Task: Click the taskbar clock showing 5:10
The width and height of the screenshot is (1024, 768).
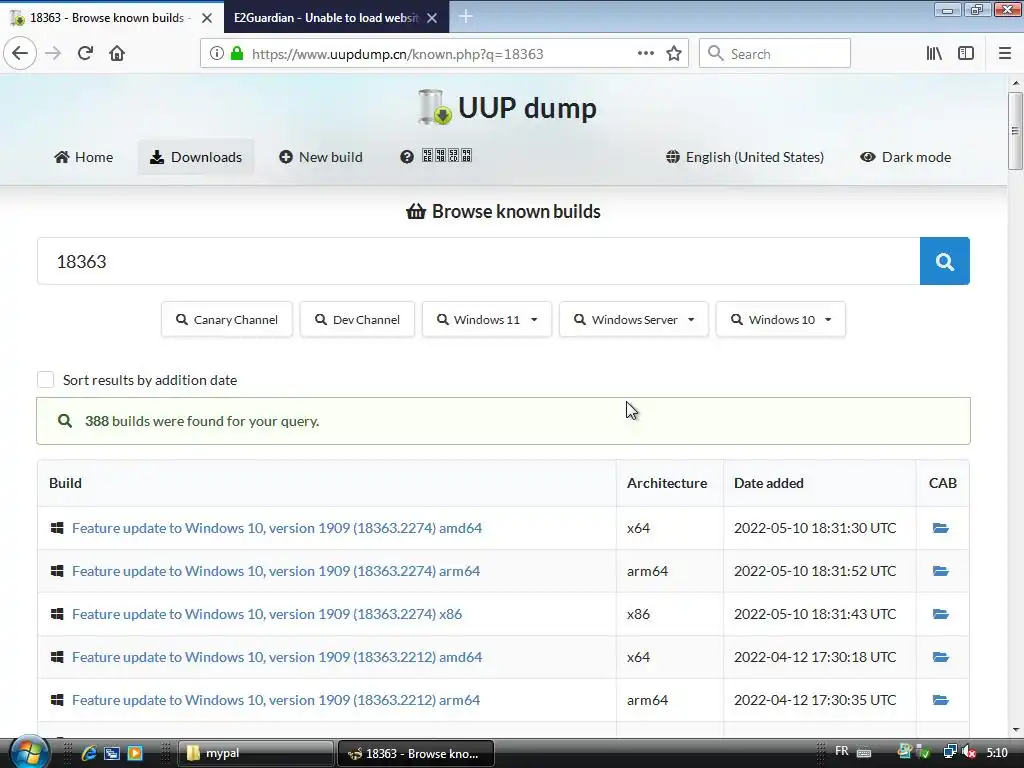Action: tap(997, 753)
